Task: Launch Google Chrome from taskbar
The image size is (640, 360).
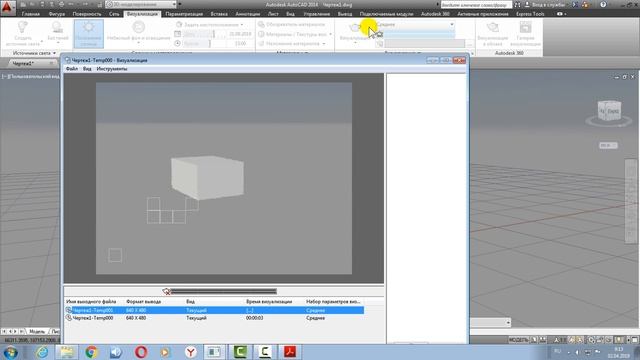Action: [91, 352]
